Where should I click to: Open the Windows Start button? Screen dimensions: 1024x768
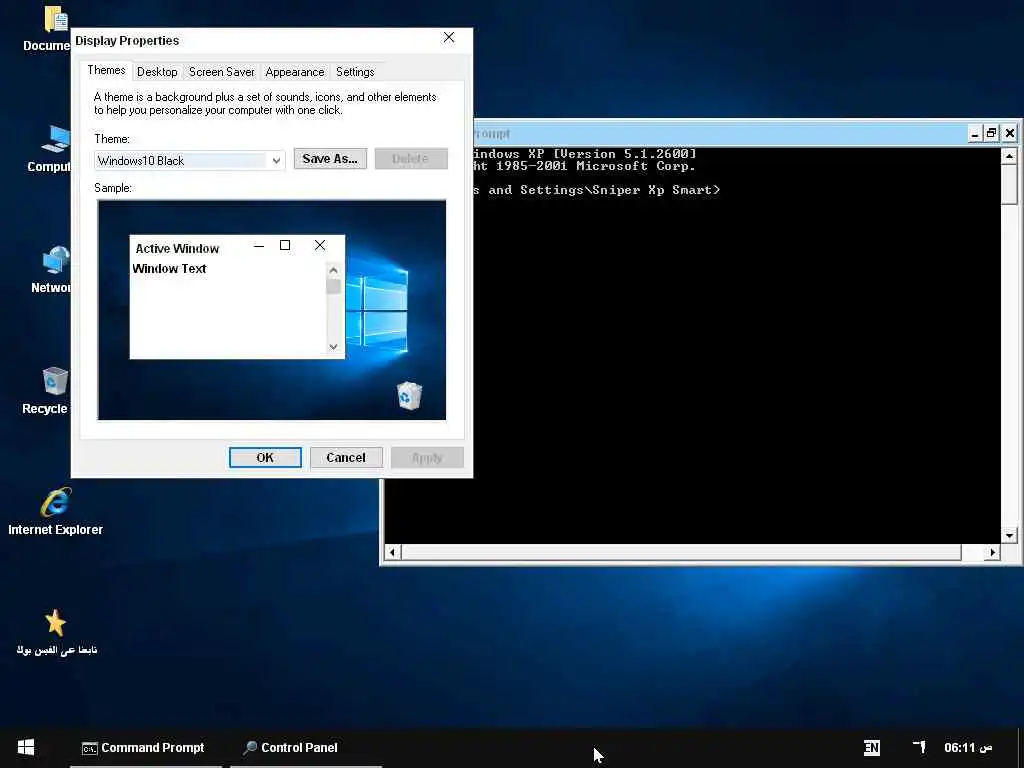(x=25, y=747)
